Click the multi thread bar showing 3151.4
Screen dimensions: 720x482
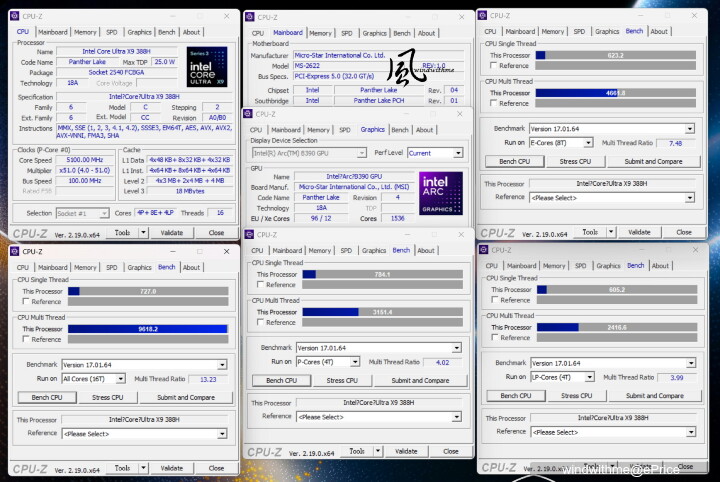tap(382, 312)
